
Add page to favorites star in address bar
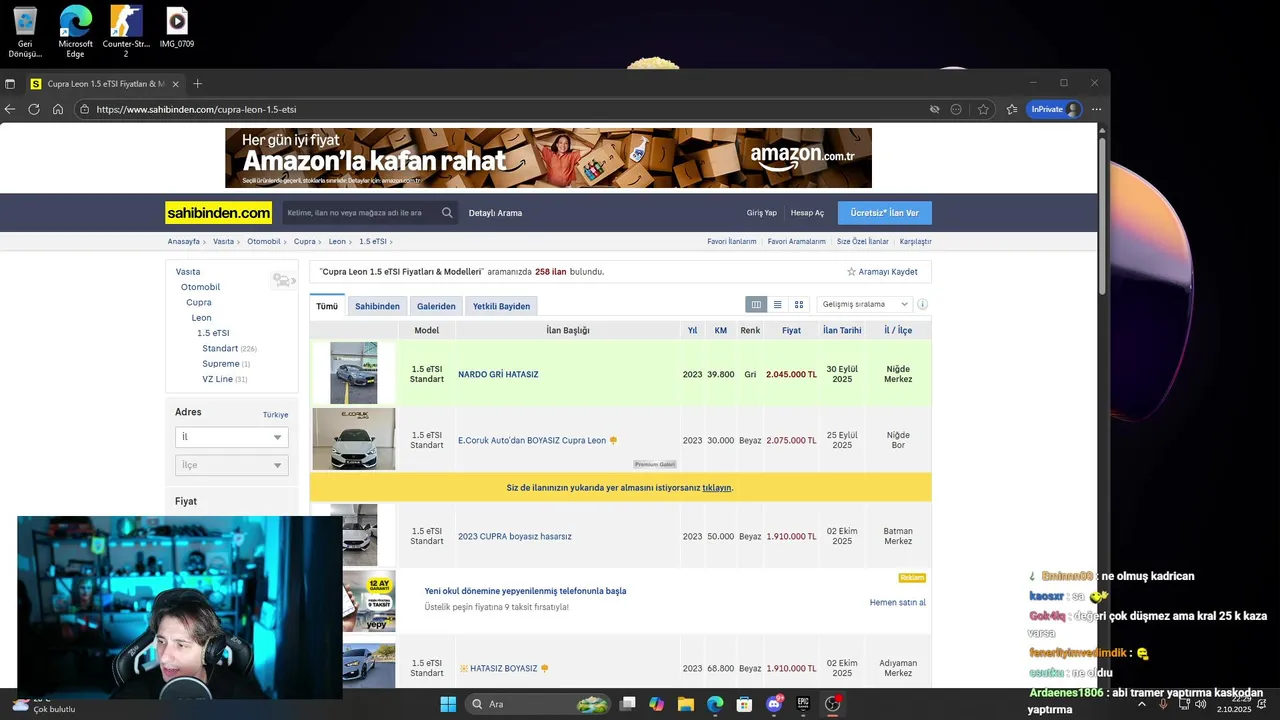(983, 109)
